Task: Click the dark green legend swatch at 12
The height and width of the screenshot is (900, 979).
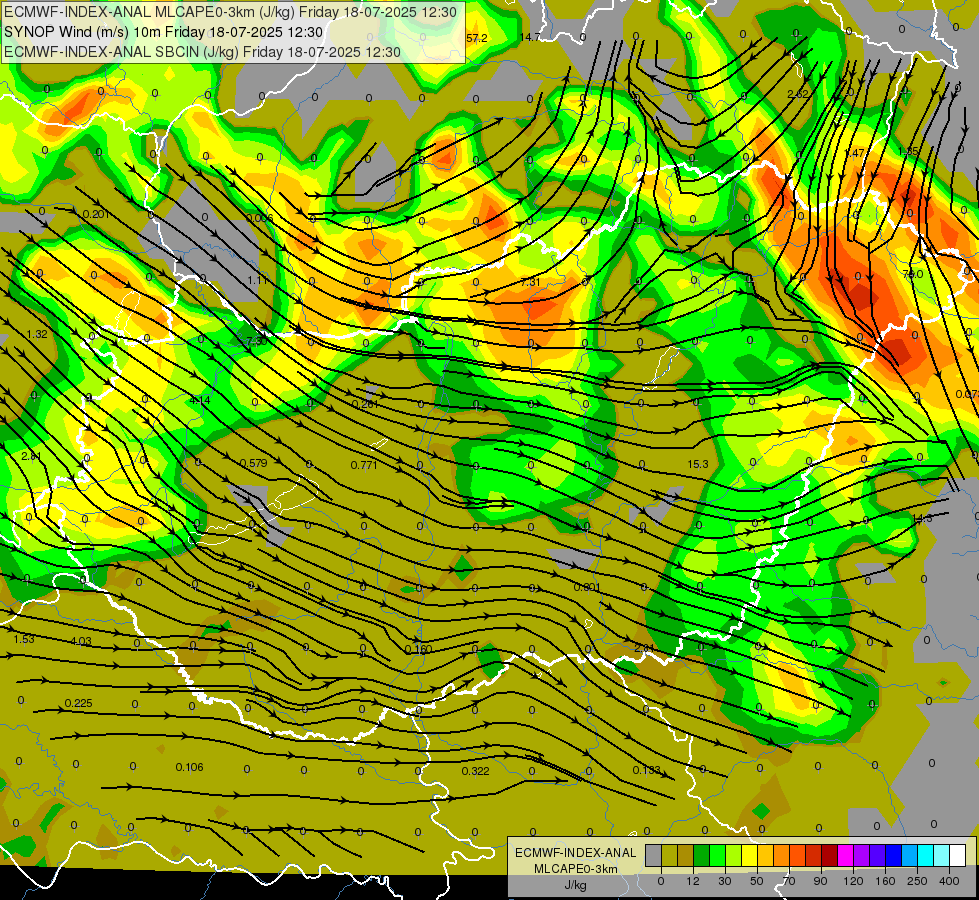Action: [702, 855]
